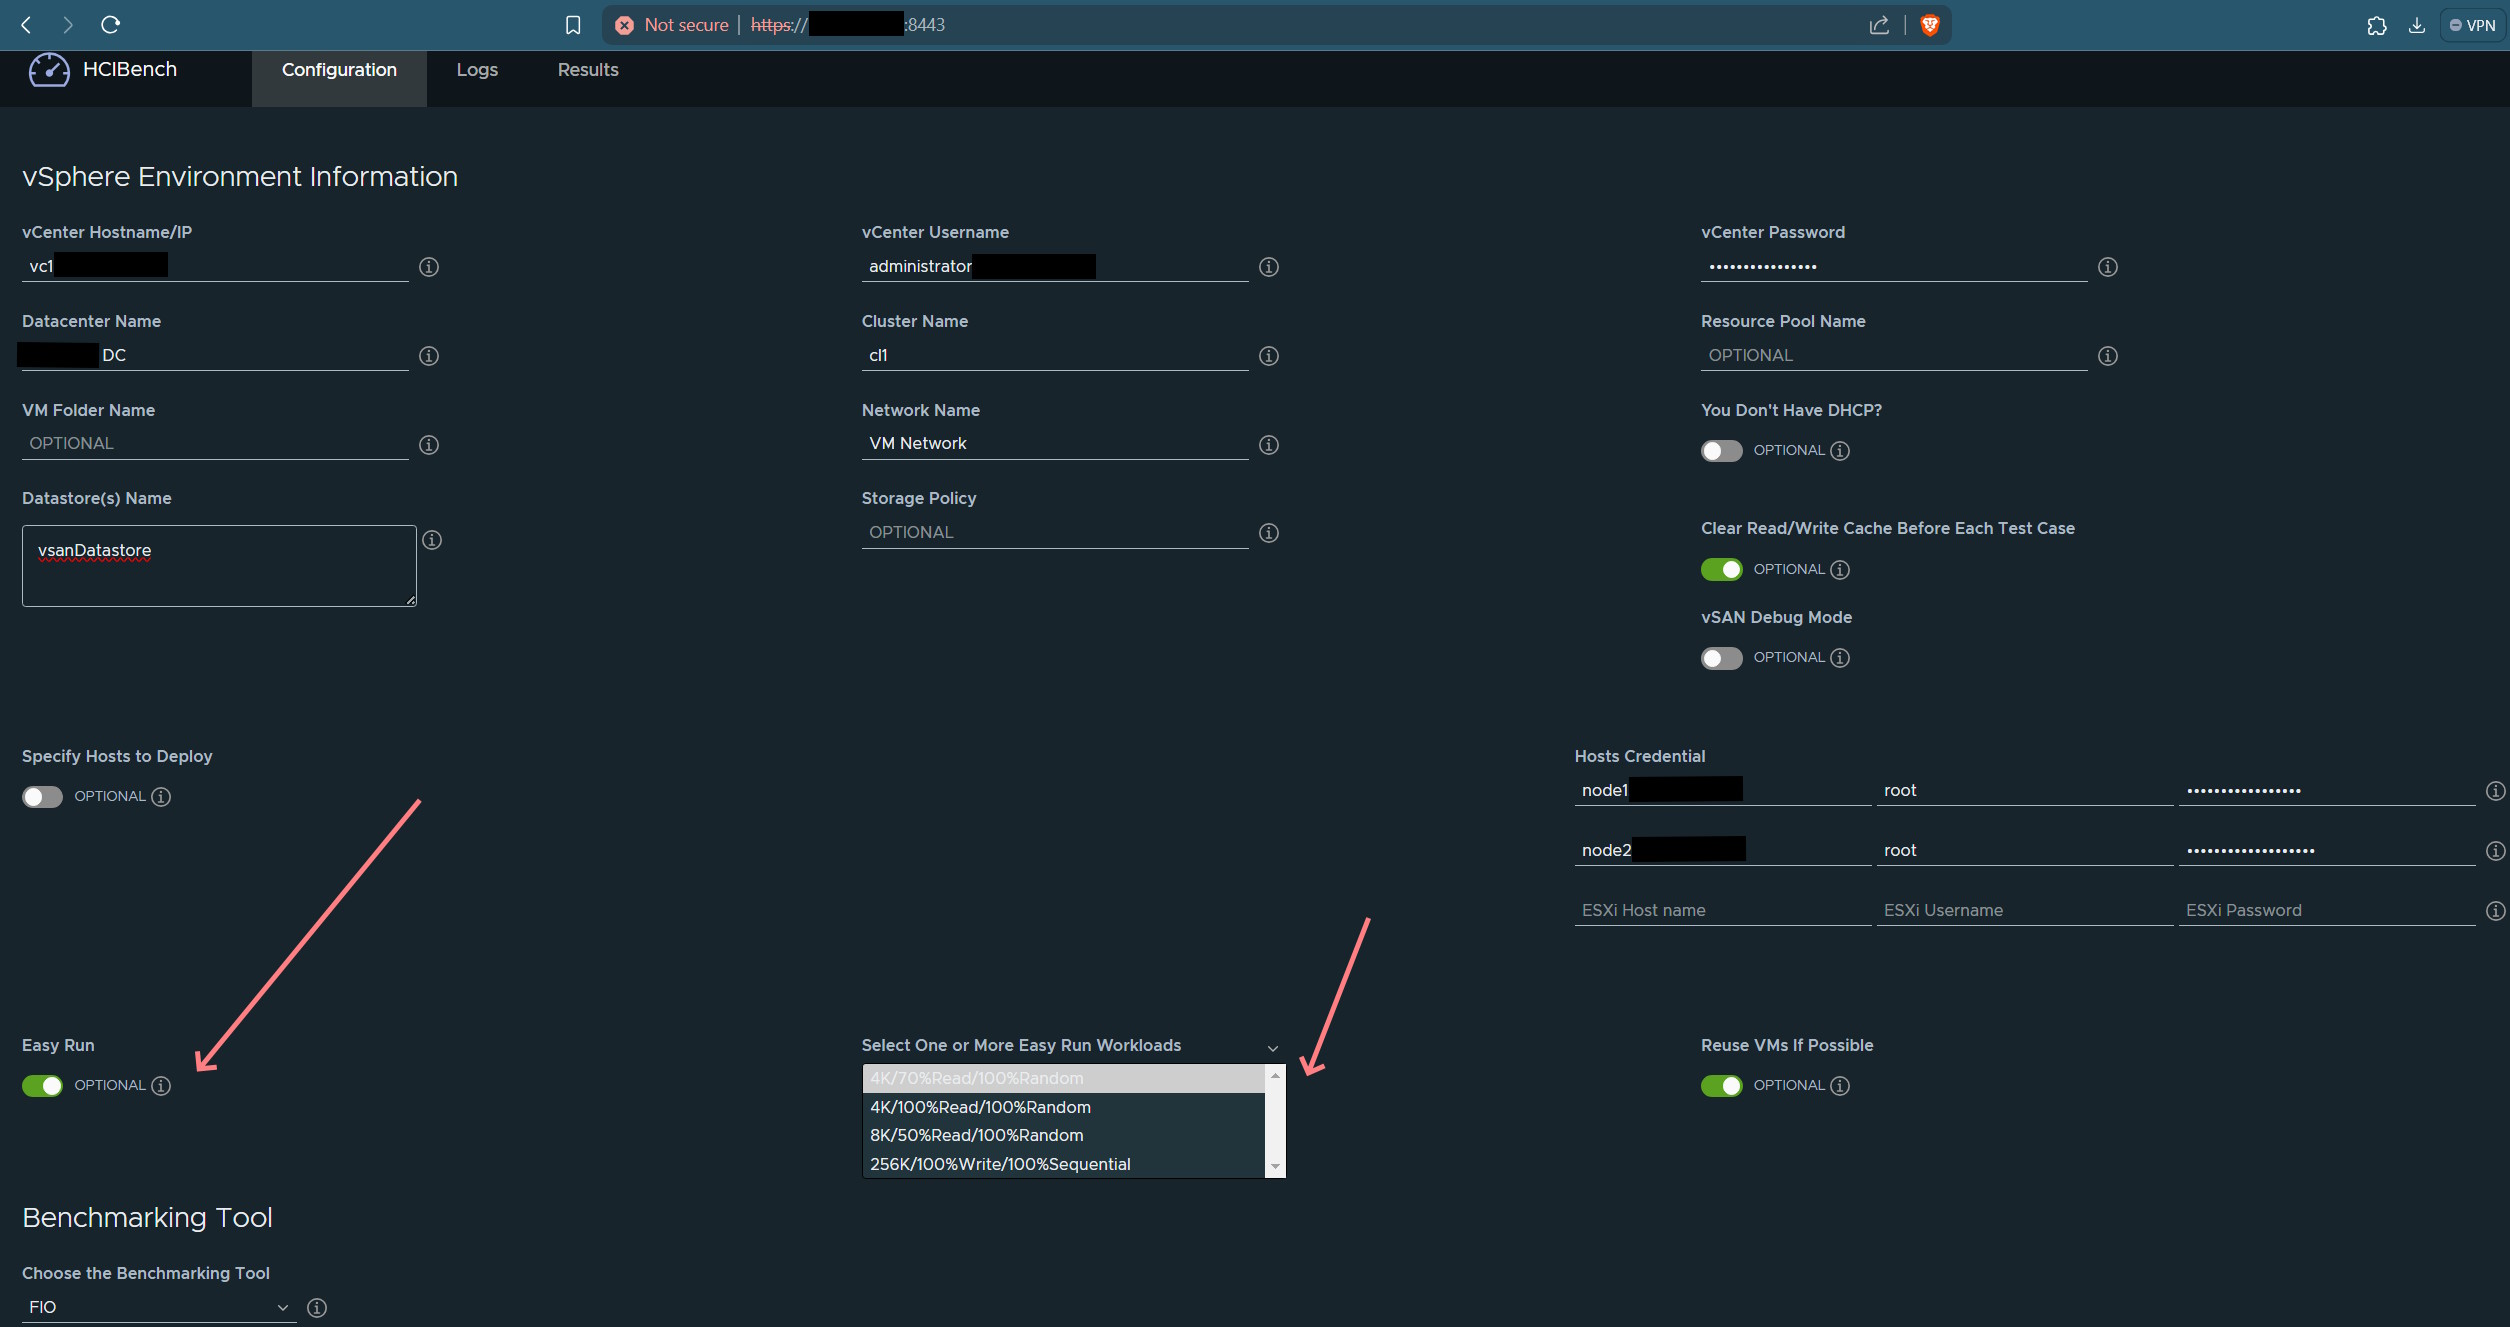Collapse Easy Run Workloads chevron

point(1273,1048)
